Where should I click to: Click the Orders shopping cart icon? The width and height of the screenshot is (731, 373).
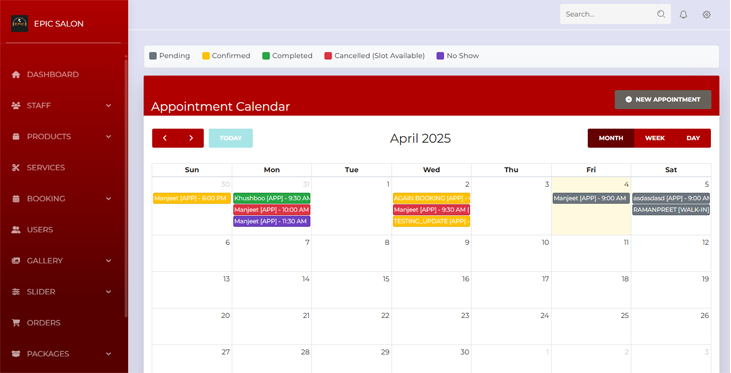tap(16, 323)
